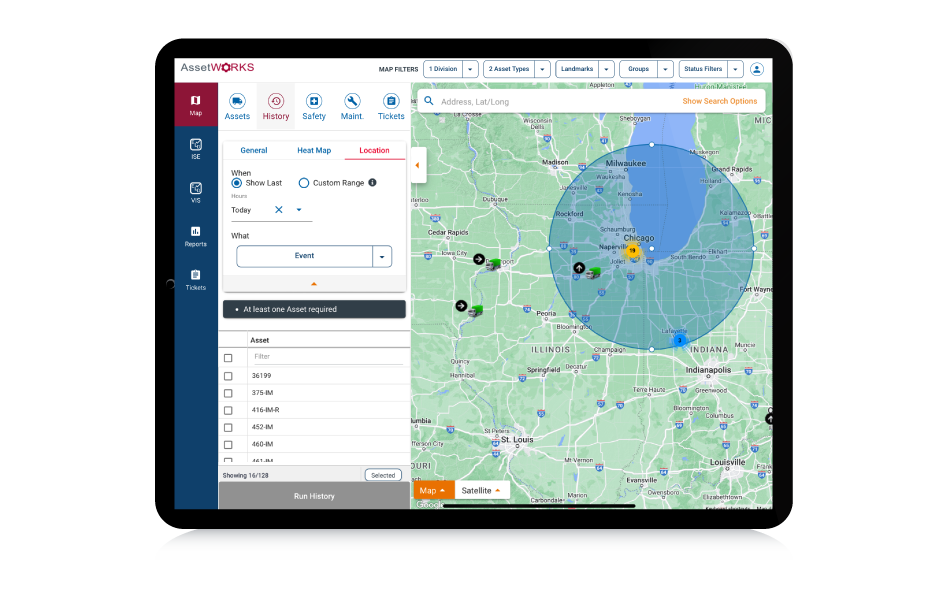Open the Safety panel icon
The image size is (948, 600).
pos(314,106)
